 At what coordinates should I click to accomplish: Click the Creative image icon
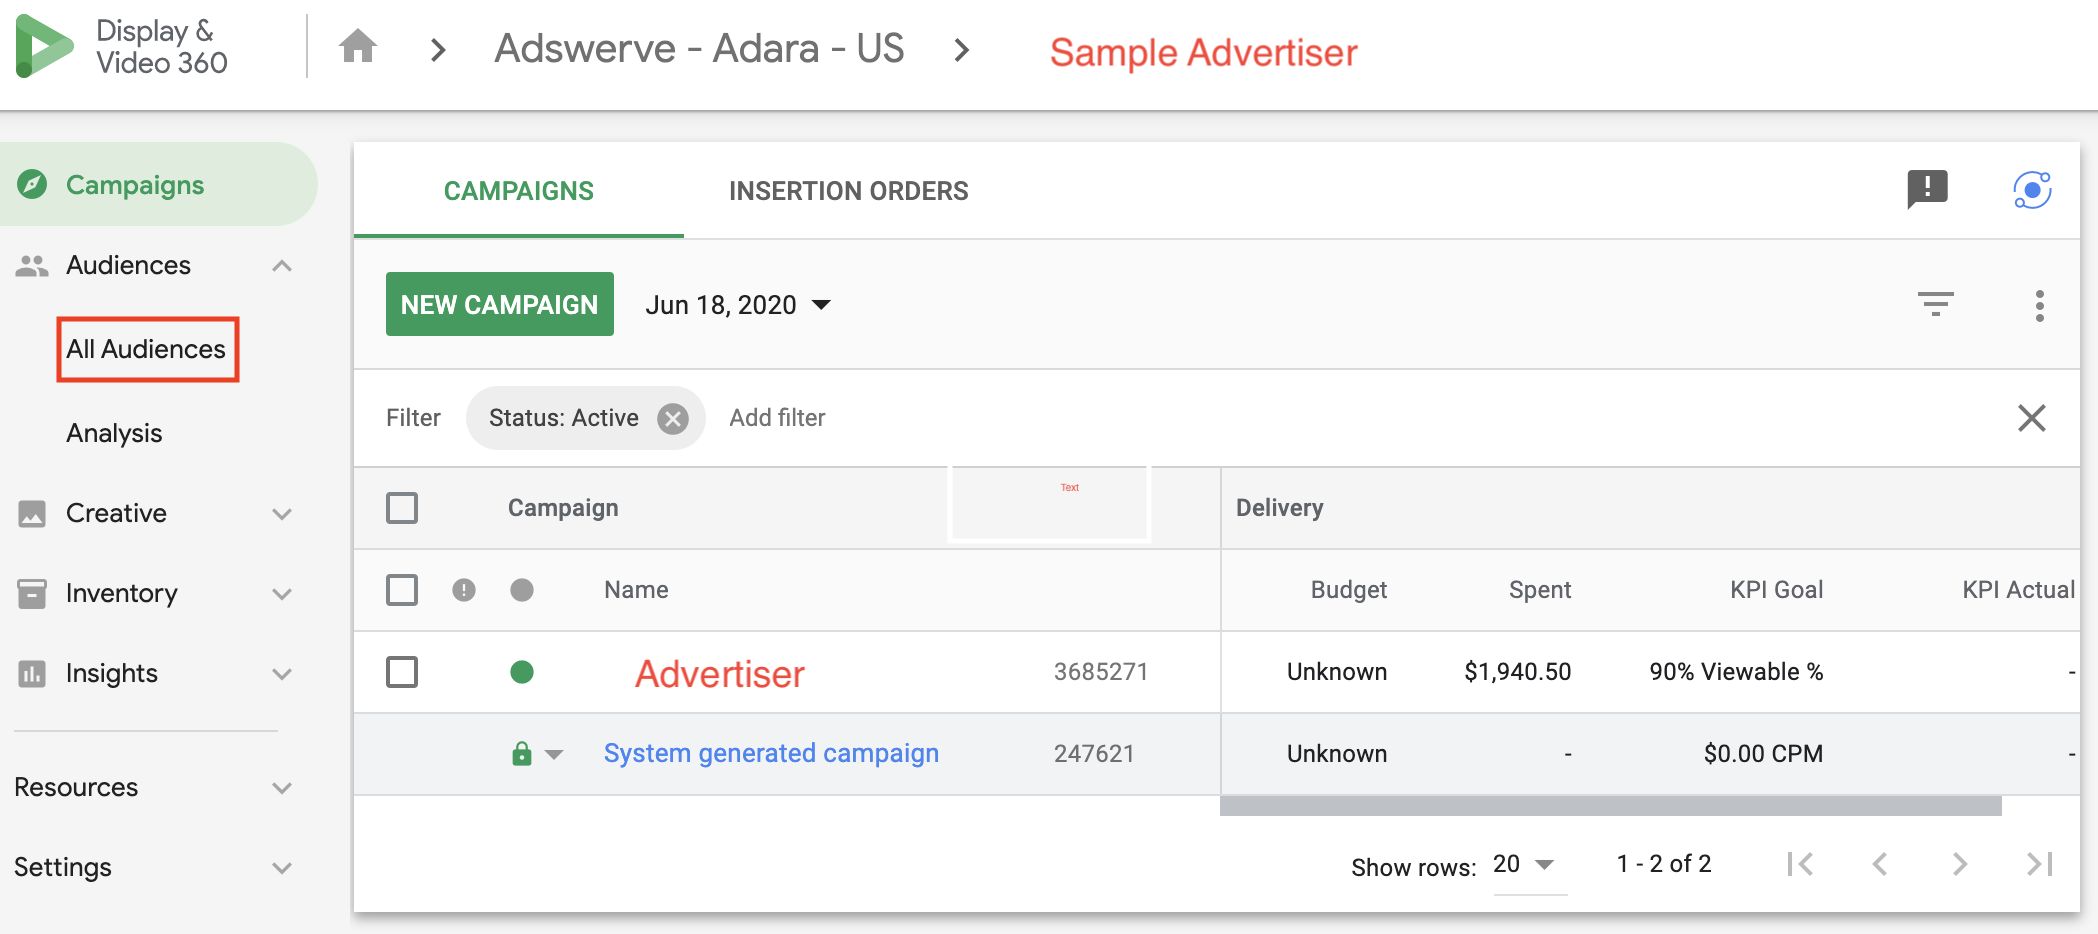click(x=32, y=514)
